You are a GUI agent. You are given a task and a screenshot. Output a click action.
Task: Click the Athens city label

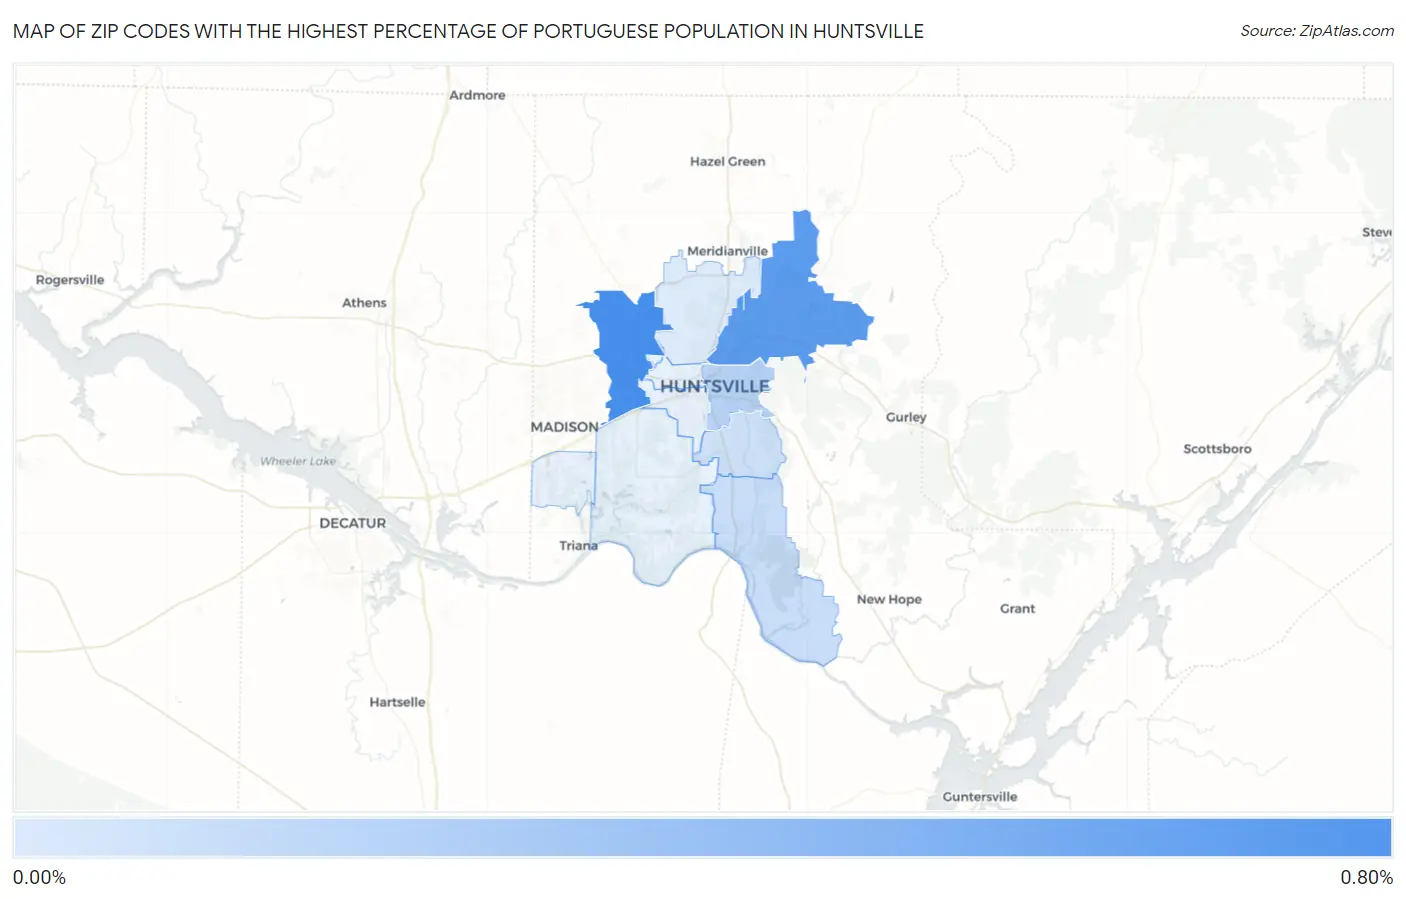[364, 303]
